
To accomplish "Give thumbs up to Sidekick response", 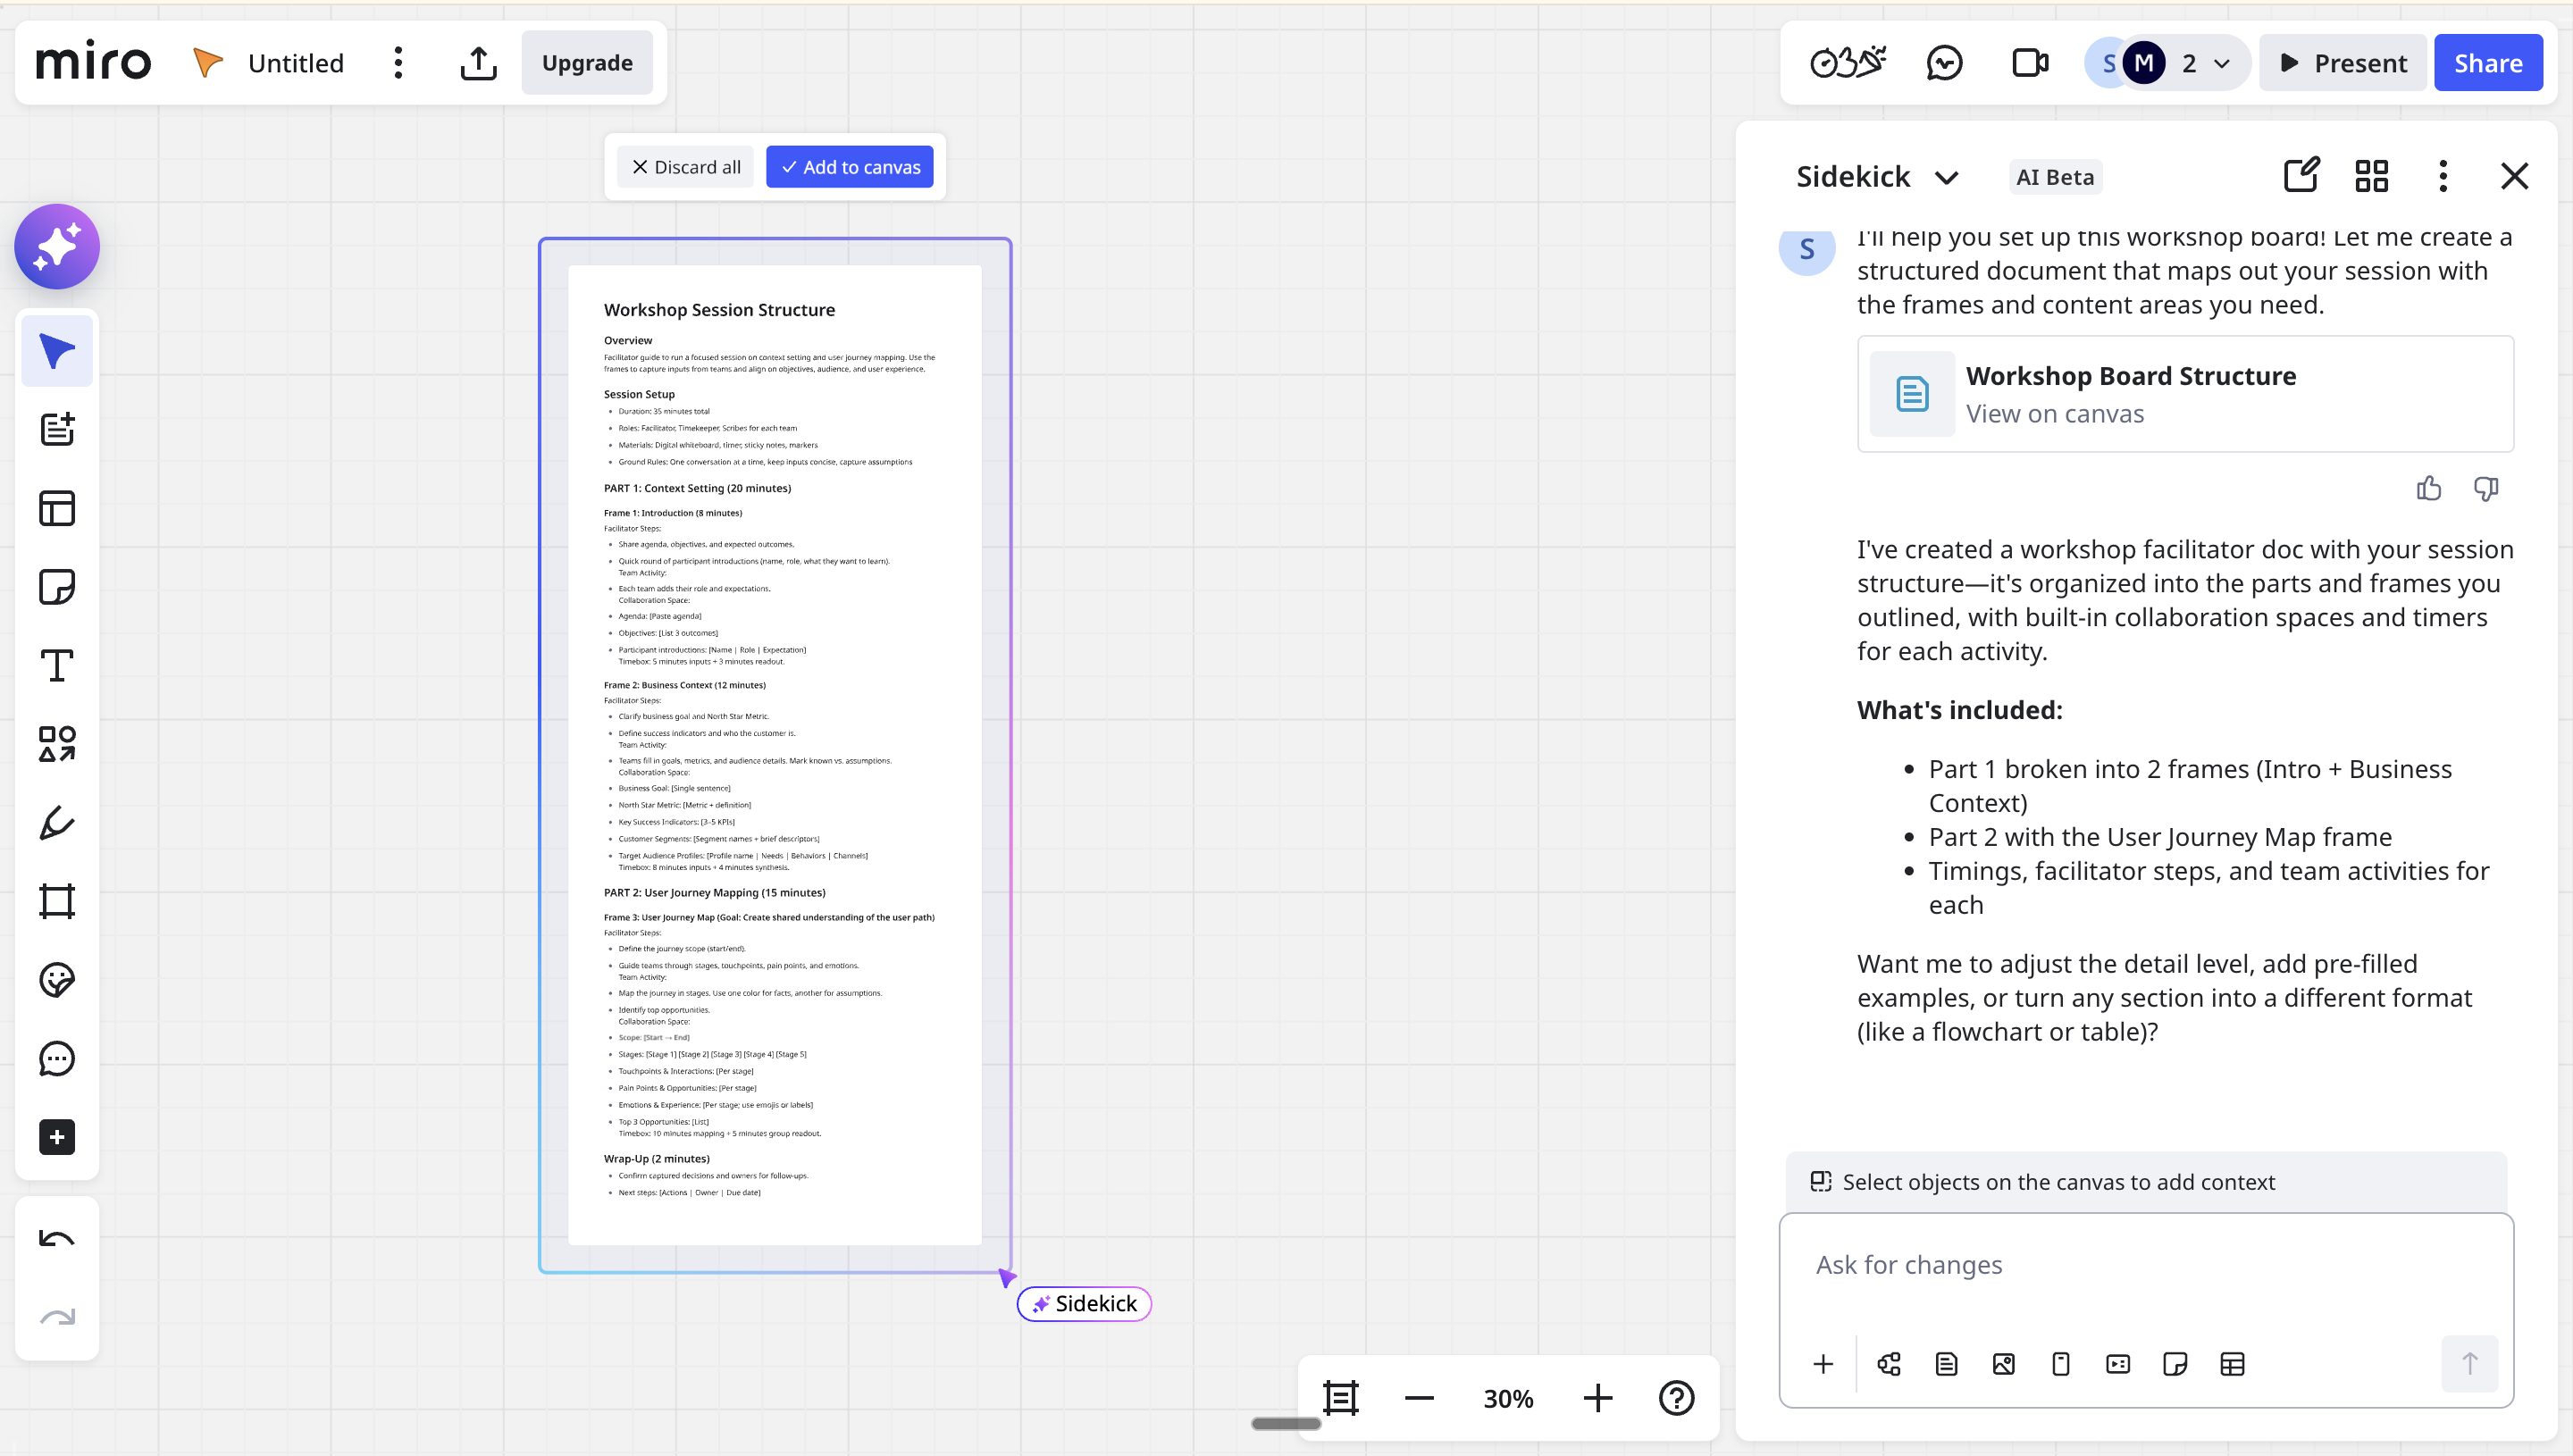I will pos(2428,488).
